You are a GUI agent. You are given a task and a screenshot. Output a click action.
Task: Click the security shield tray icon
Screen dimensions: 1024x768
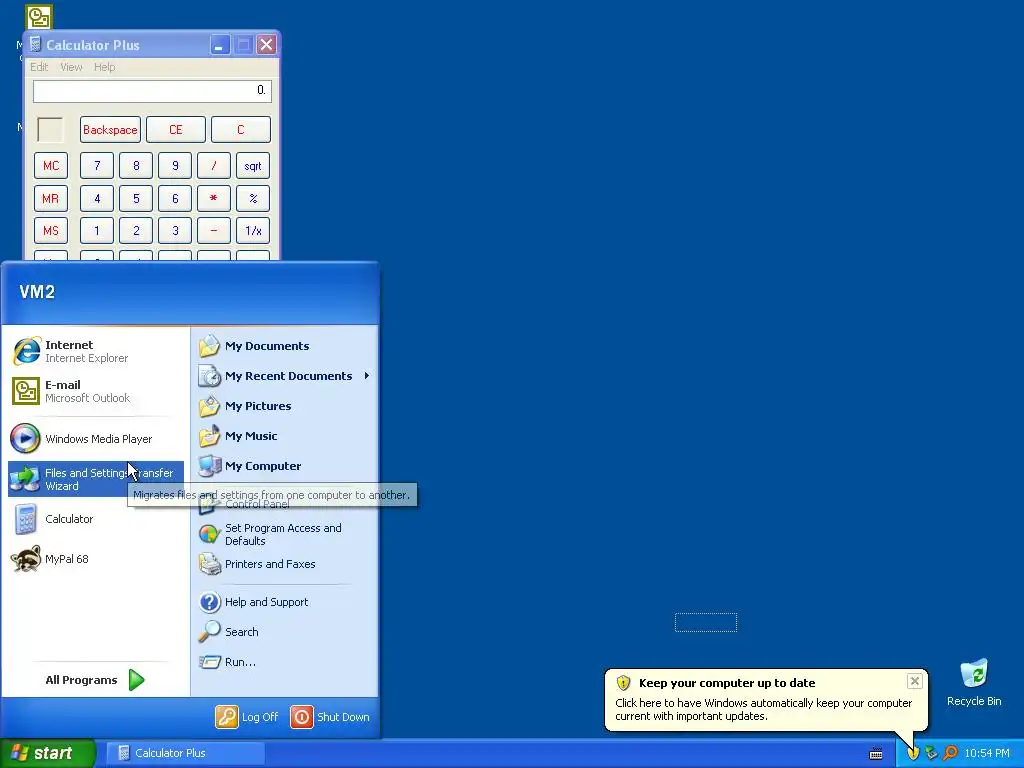coord(913,753)
